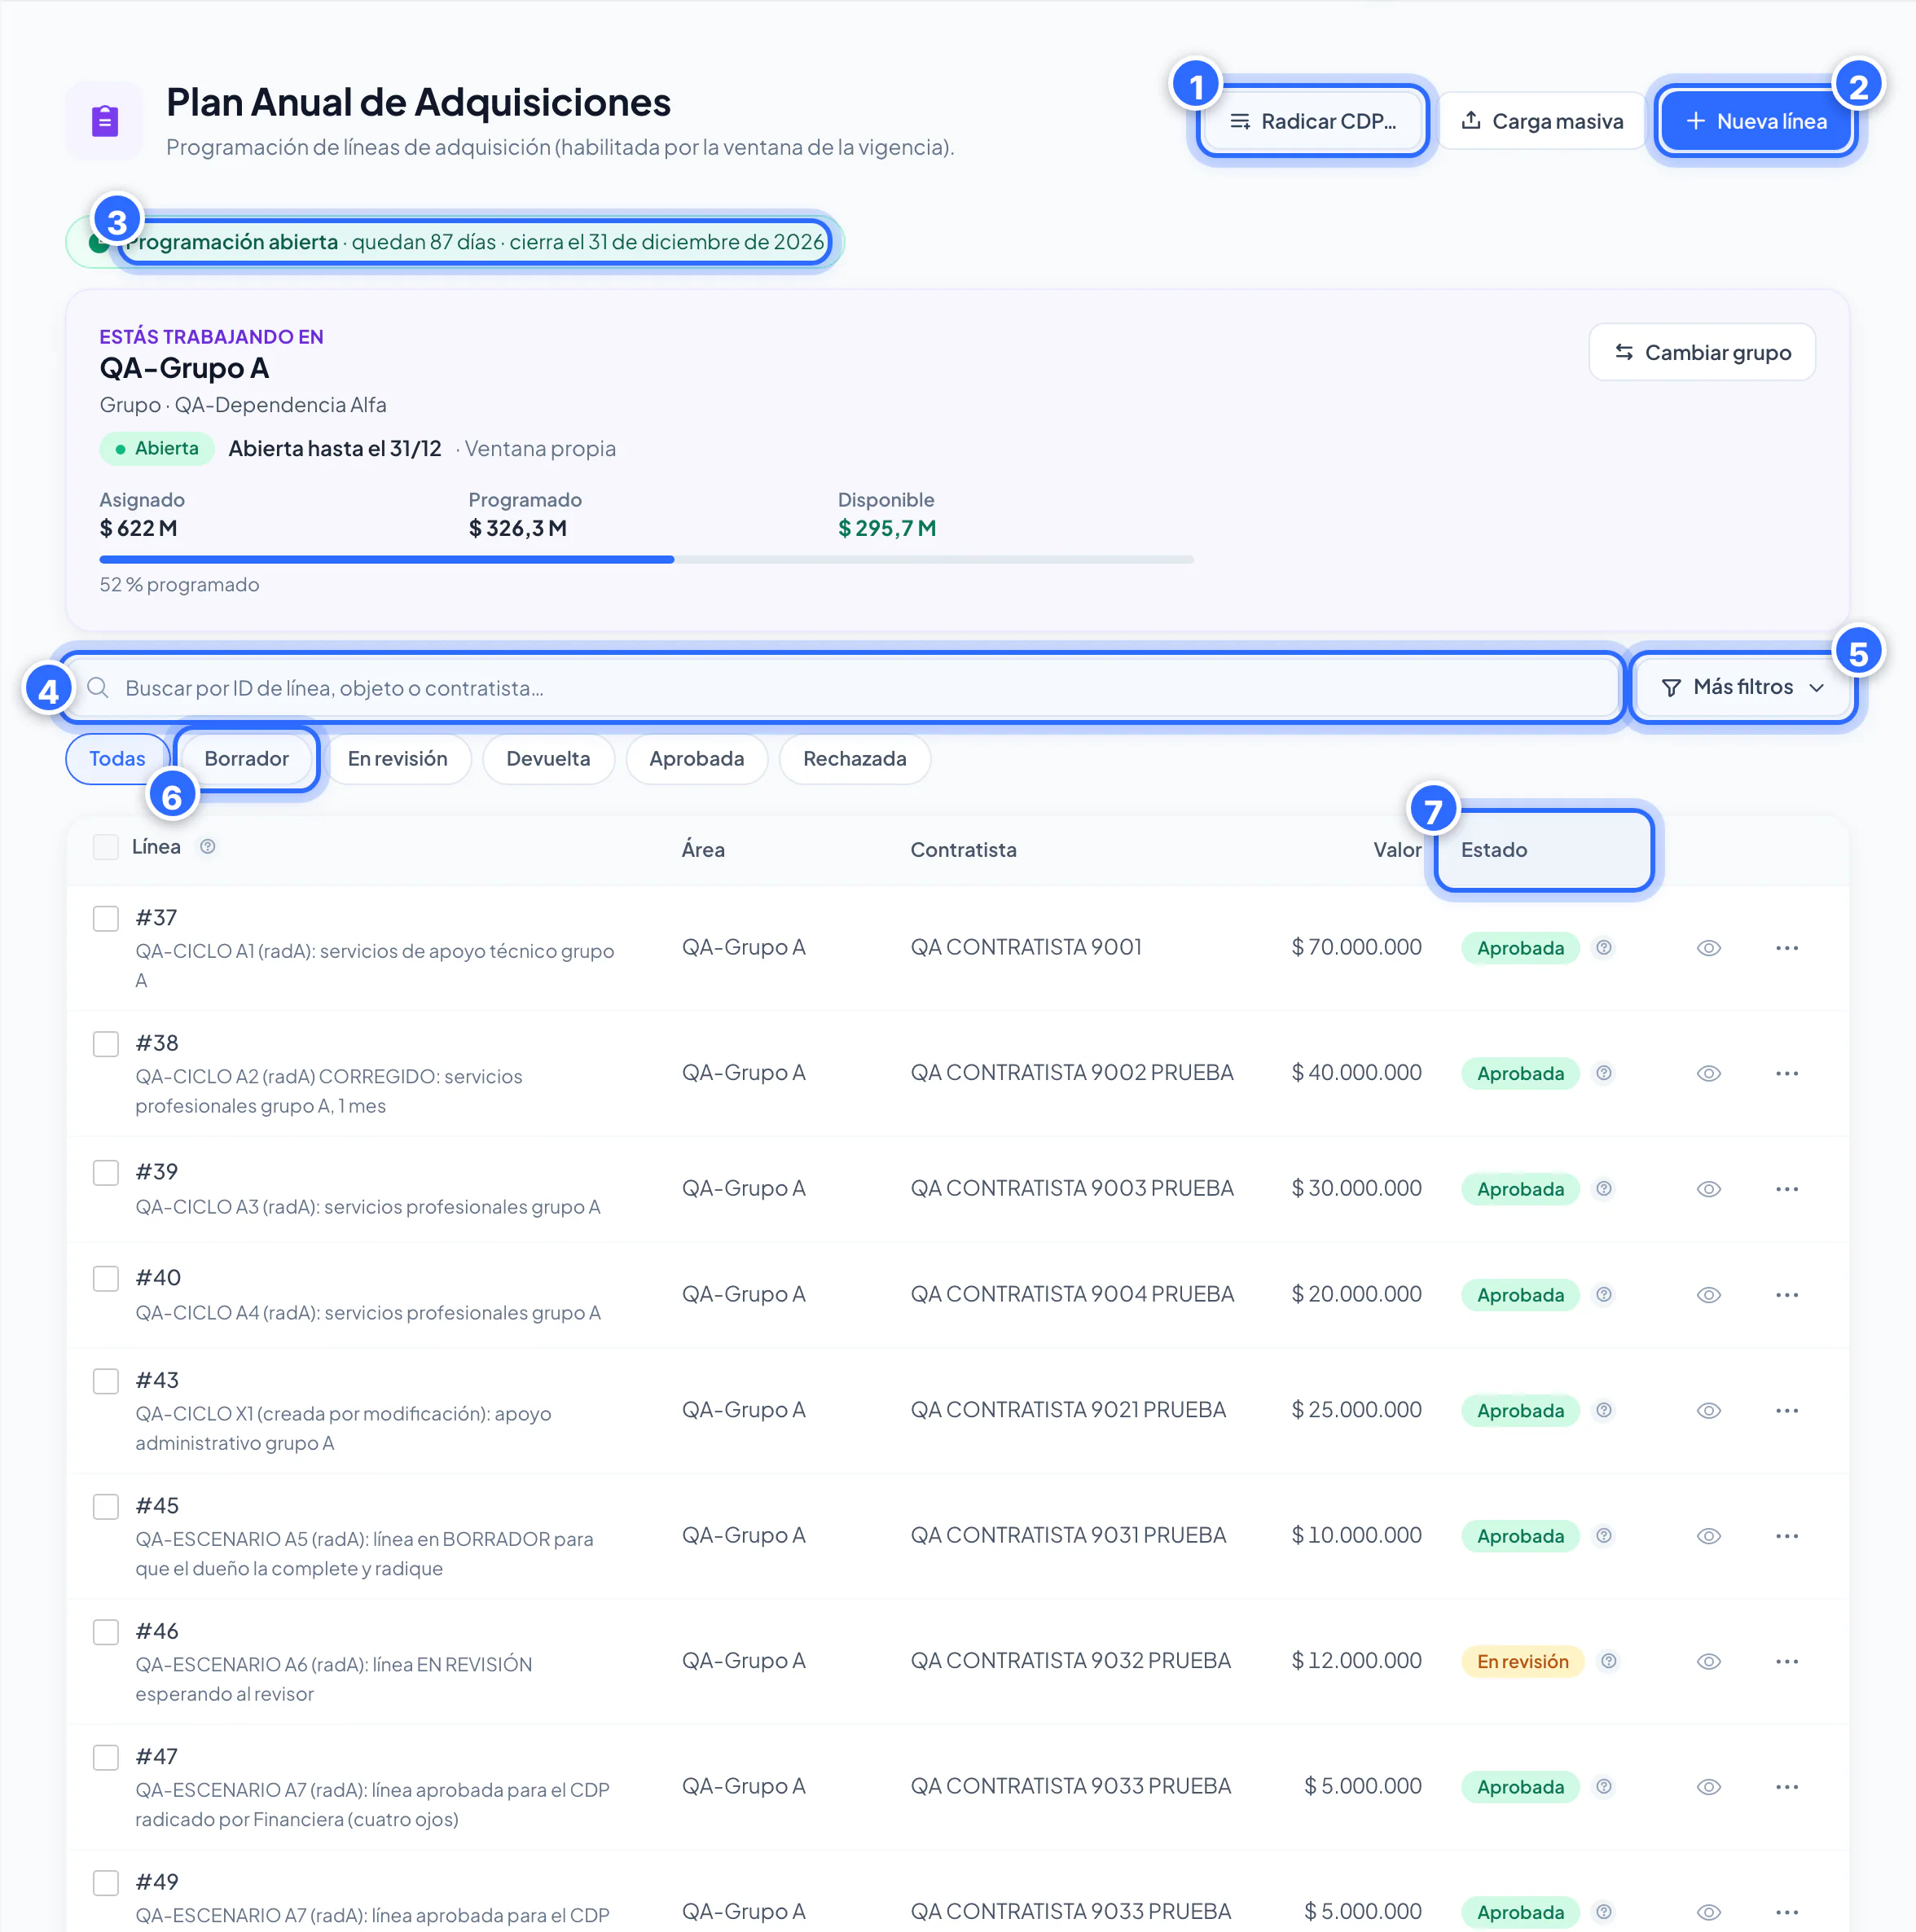Image resolution: width=1916 pixels, height=1932 pixels.
Task: Click eye icon on line #45 row
Action: (1708, 1536)
